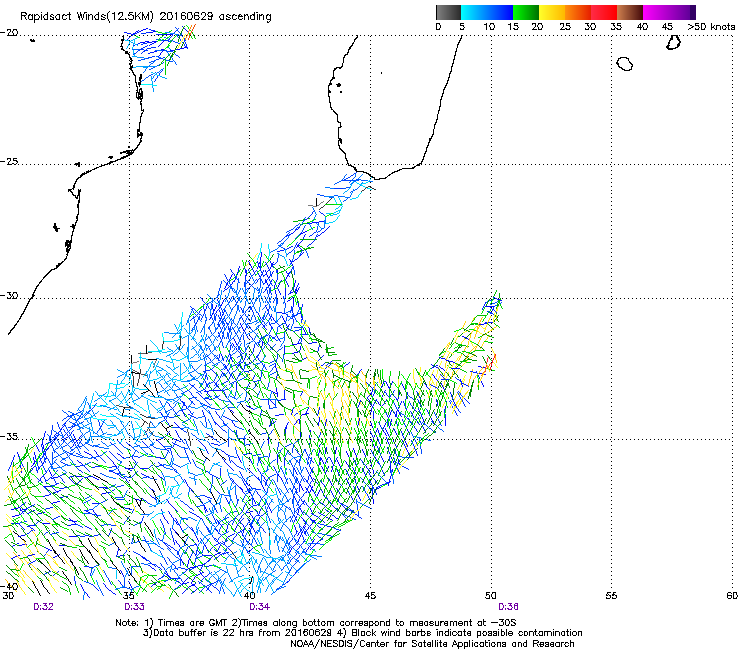Screen dimensions: 740x650
Task: Click the blue 10-15 knots legend segment
Action: pos(500,12)
